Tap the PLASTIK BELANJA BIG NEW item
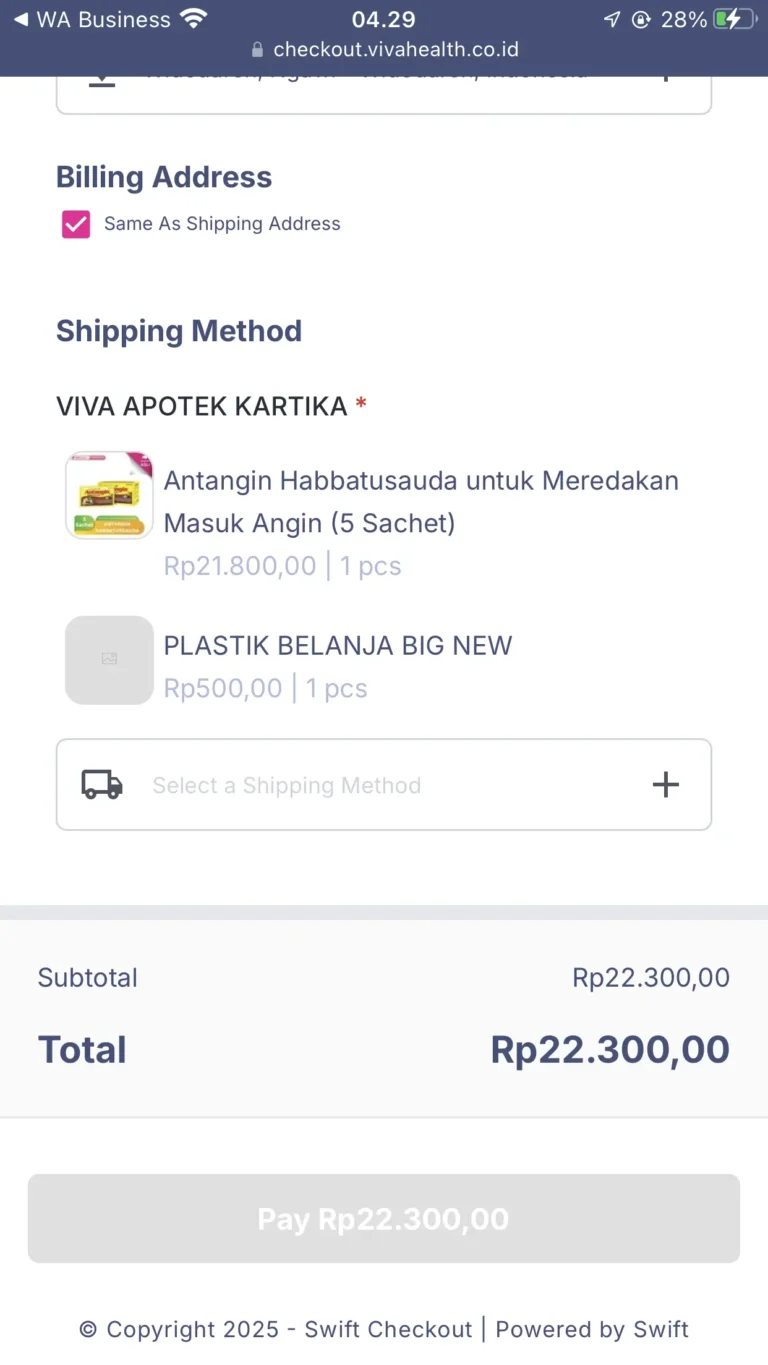This screenshot has height=1365, width=768. [x=338, y=645]
